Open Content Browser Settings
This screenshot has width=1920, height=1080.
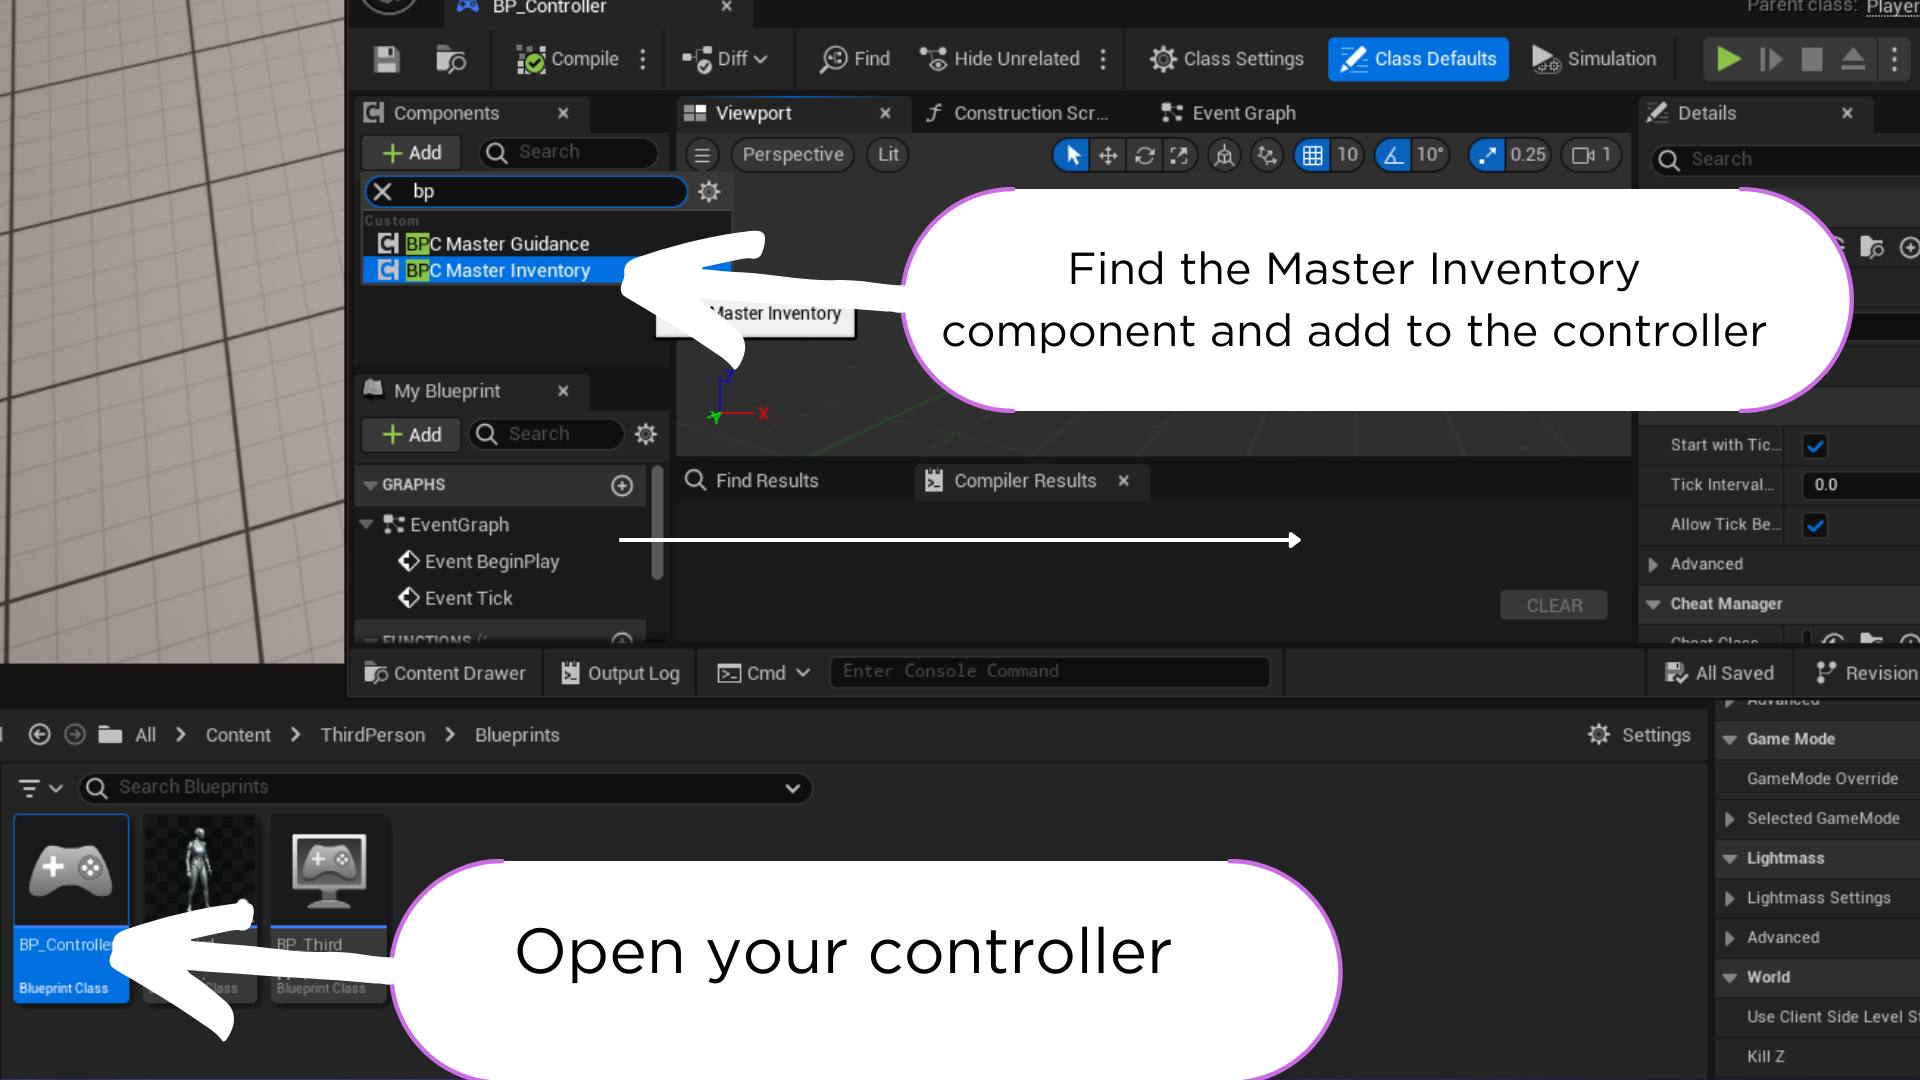(1639, 735)
